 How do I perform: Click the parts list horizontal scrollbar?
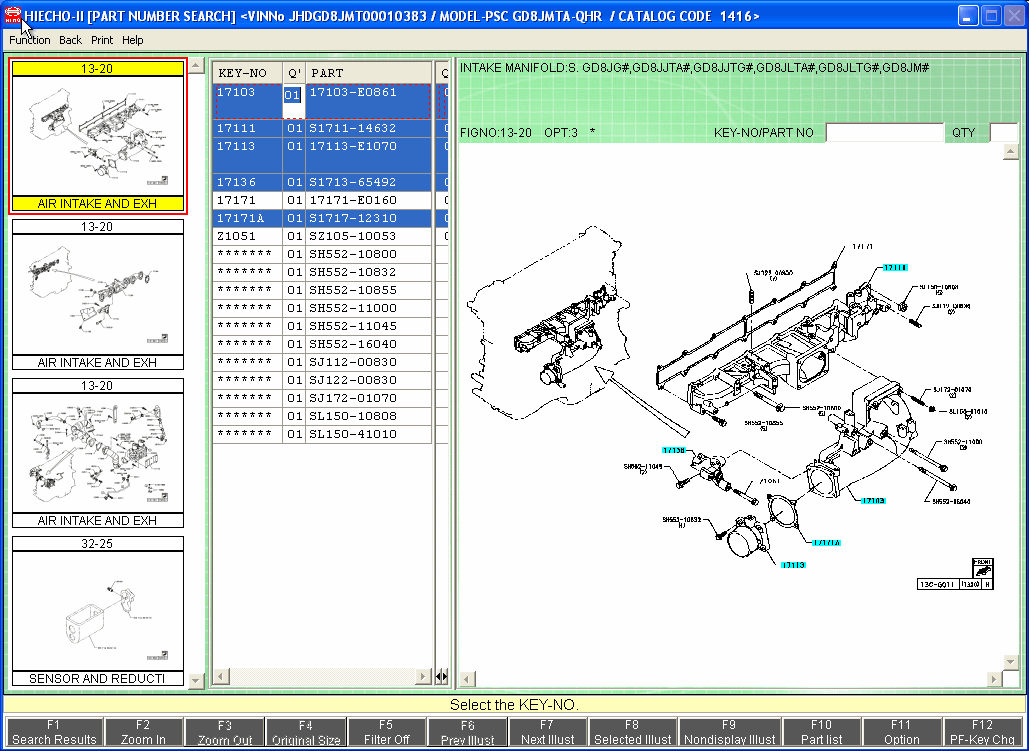click(322, 677)
